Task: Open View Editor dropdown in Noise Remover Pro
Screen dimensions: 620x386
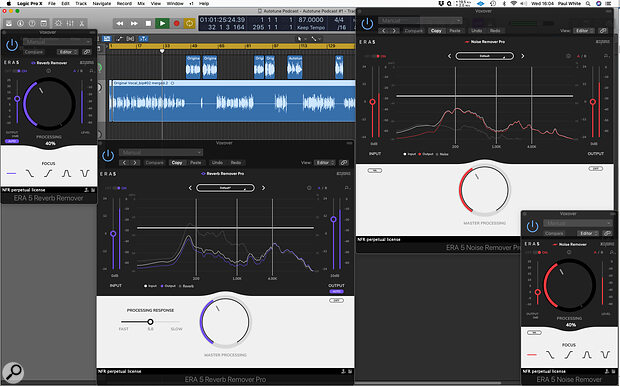Action: pyautogui.click(x=584, y=30)
